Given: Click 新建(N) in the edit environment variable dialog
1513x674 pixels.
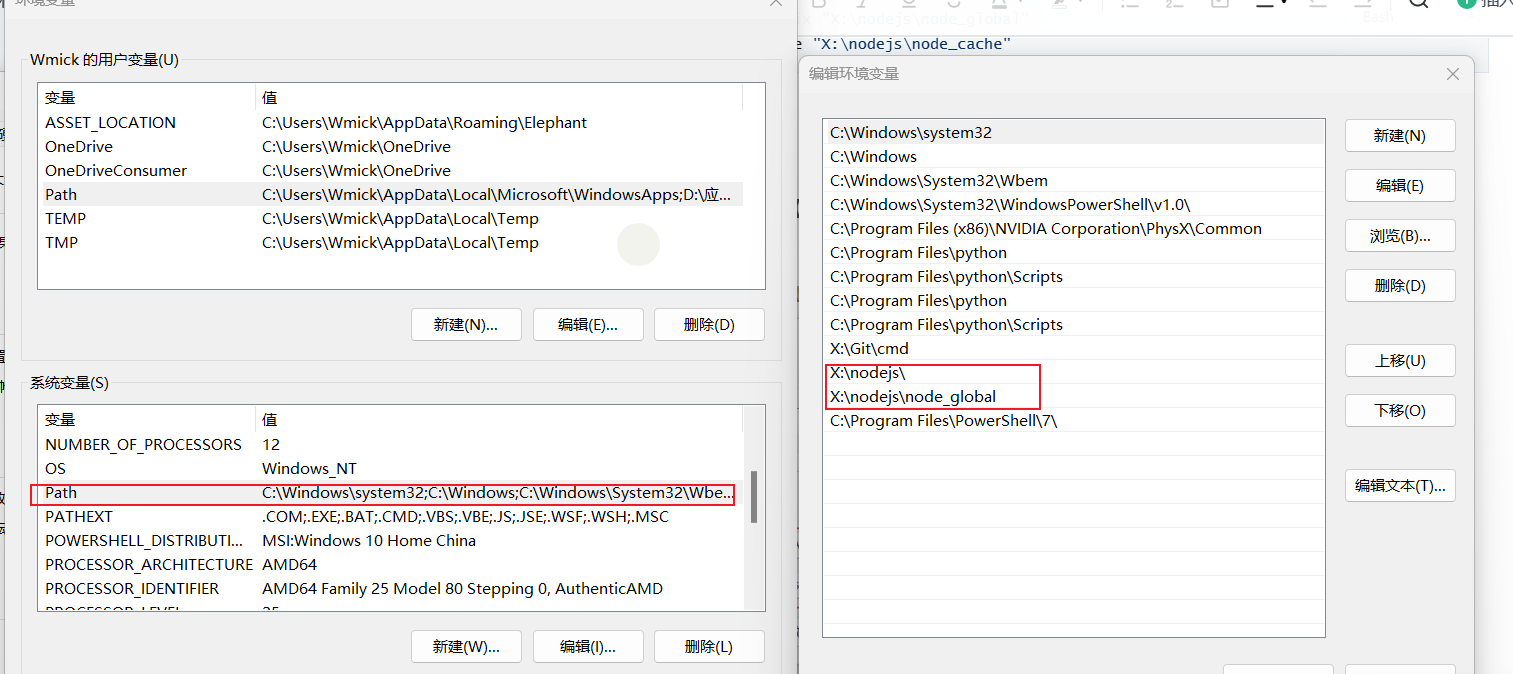Looking at the screenshot, I should pos(1400,136).
